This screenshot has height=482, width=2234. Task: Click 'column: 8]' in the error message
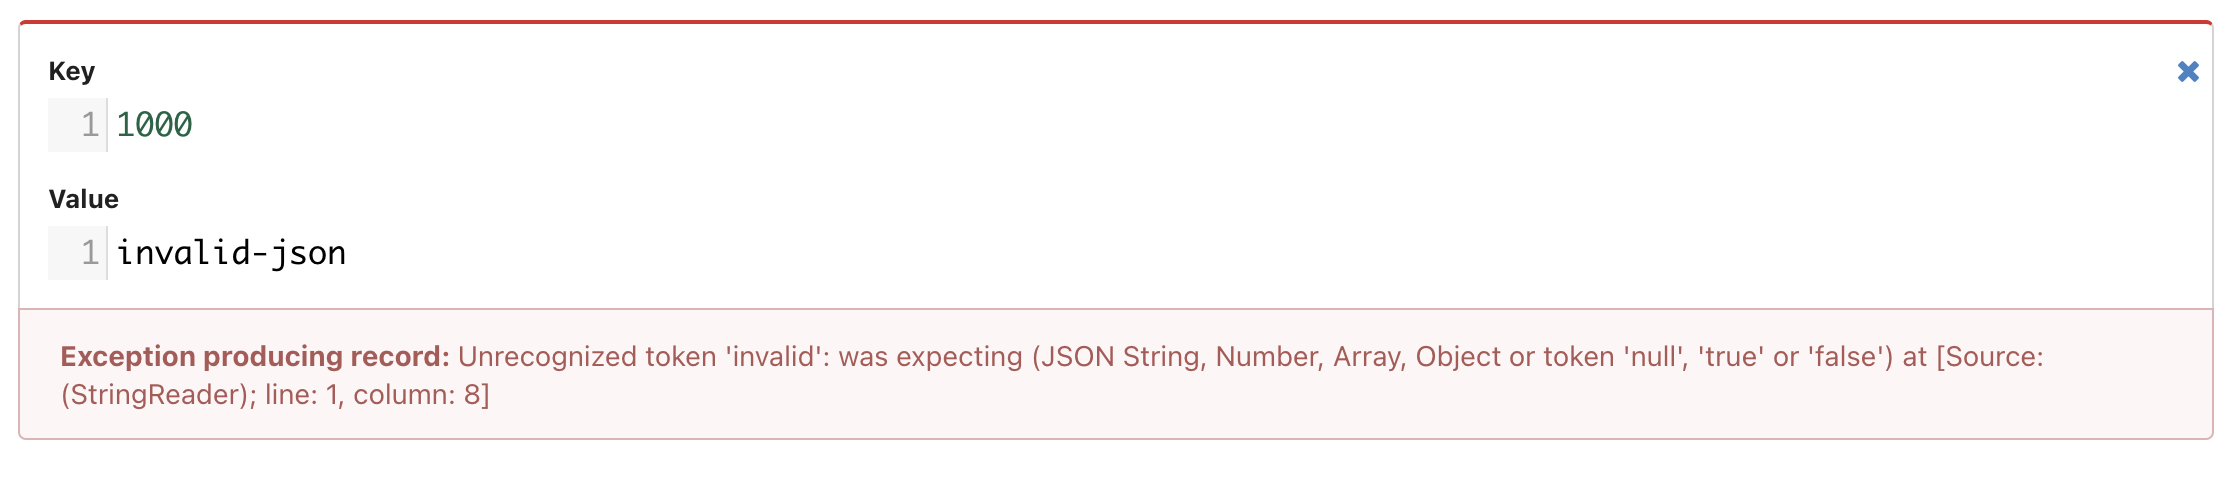(x=421, y=395)
